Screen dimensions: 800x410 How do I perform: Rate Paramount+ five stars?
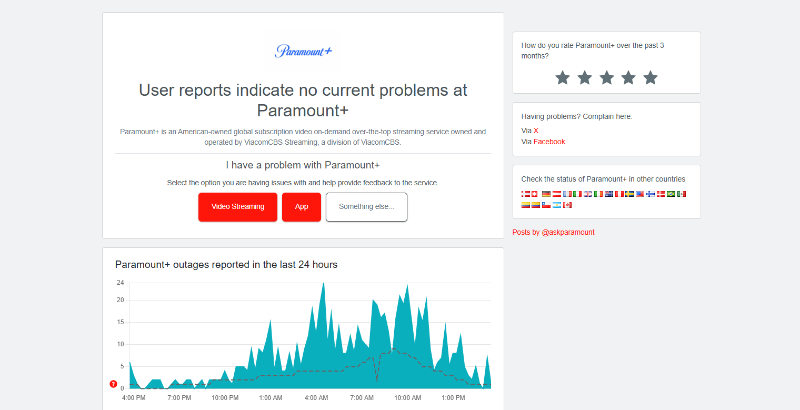tap(650, 78)
